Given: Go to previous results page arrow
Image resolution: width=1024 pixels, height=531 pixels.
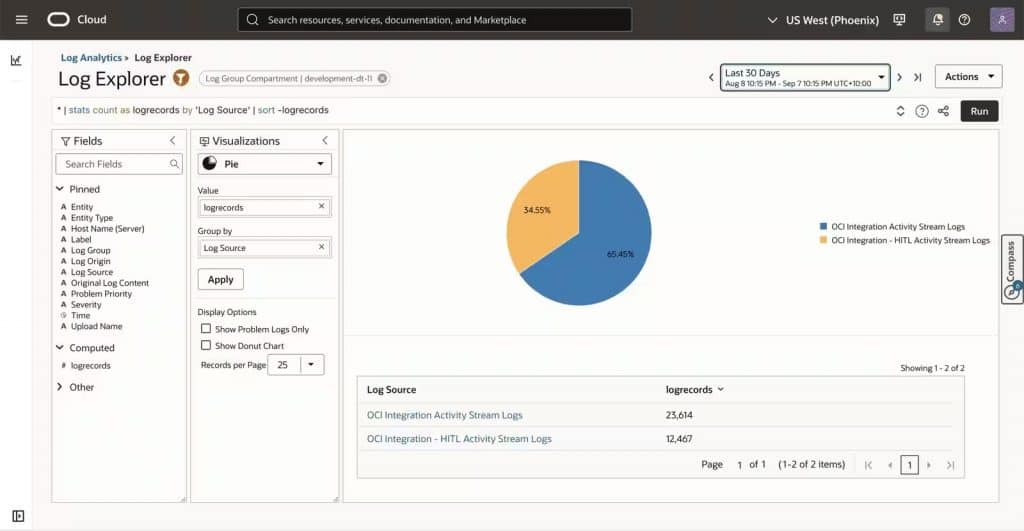Looking at the screenshot, I should pos(889,465).
